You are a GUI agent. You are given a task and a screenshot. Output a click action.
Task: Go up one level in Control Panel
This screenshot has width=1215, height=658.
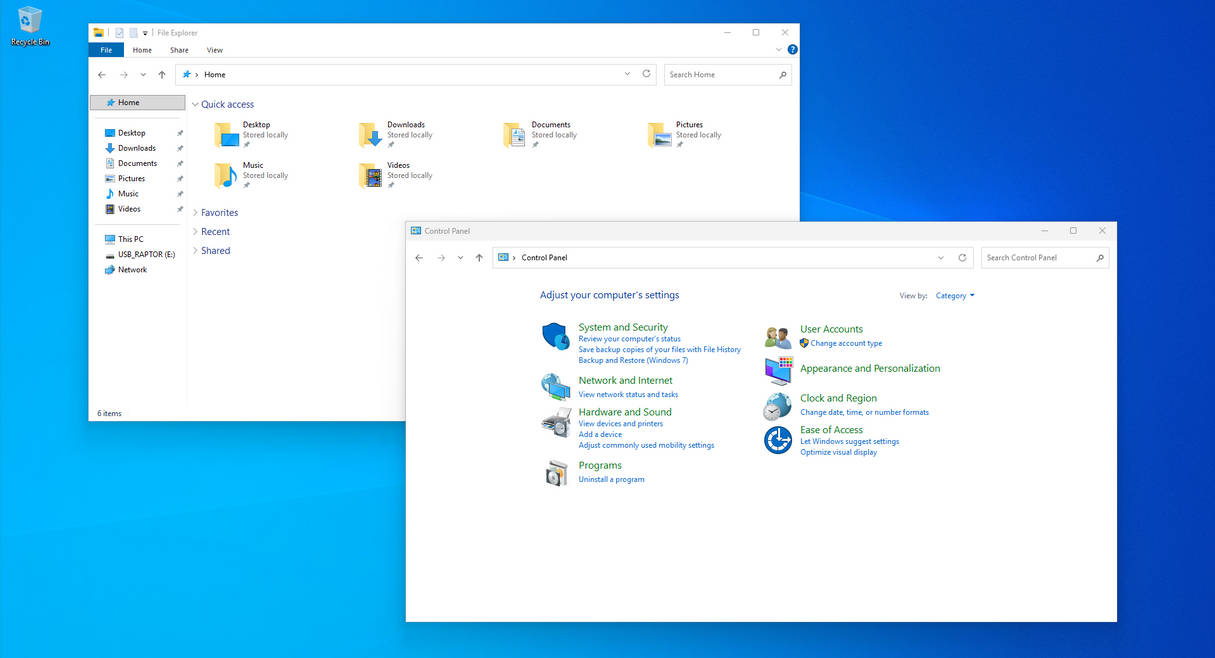[479, 258]
